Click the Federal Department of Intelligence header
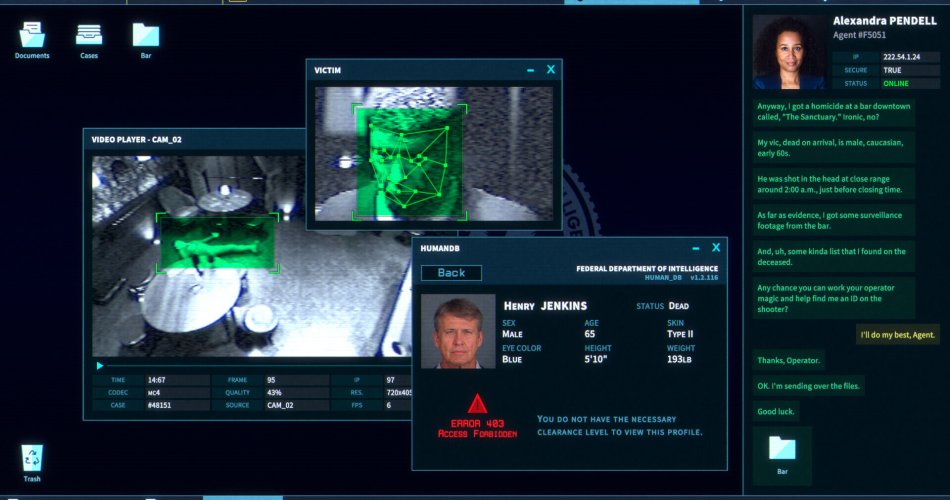This screenshot has height=500, width=950. pyautogui.click(x=647, y=268)
